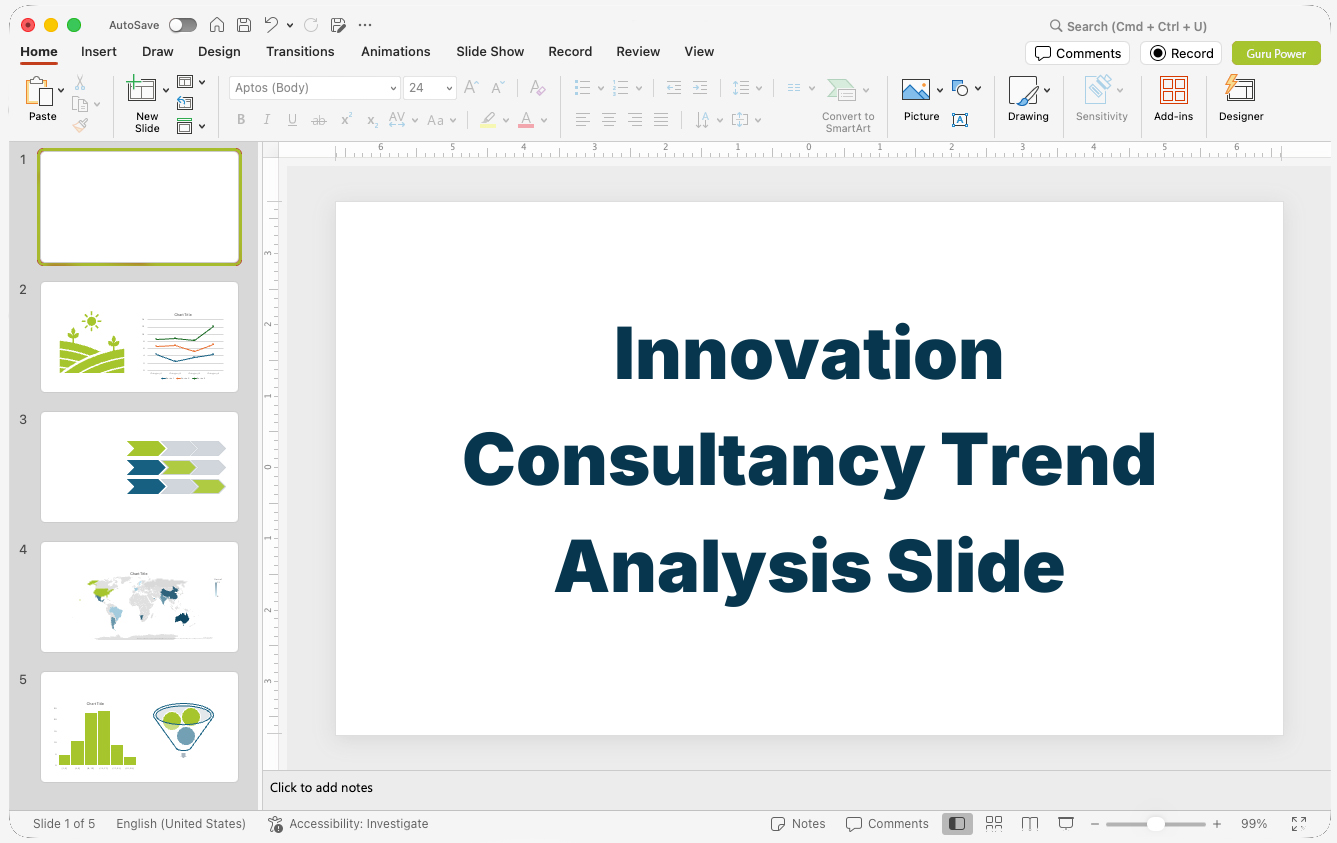The height and width of the screenshot is (843, 1337).
Task: Select slide 3 thumbnail with arrows
Action: pos(139,467)
